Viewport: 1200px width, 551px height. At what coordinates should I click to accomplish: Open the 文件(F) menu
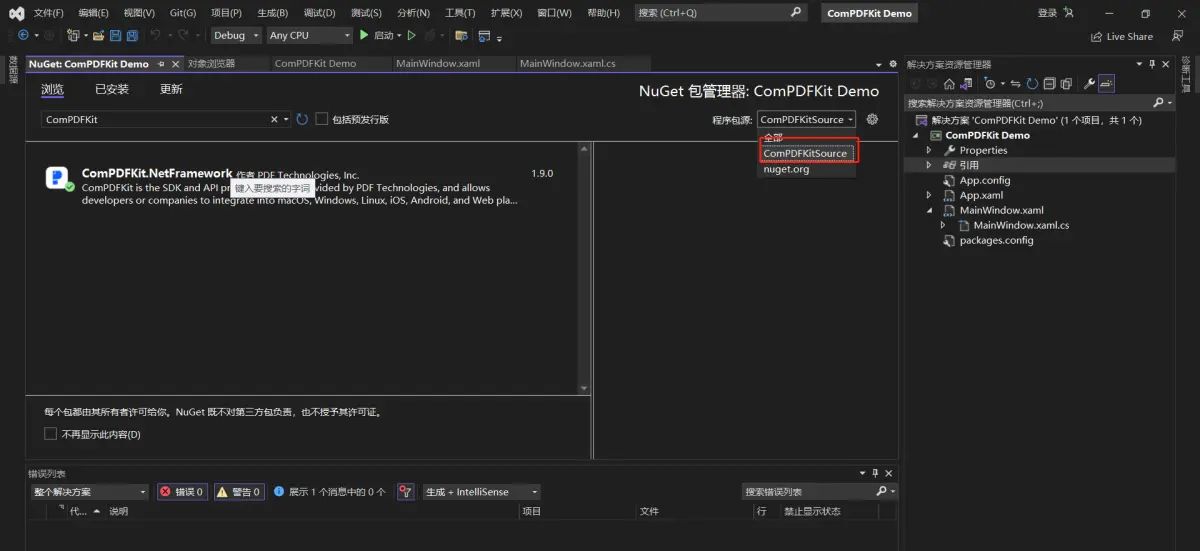click(48, 13)
